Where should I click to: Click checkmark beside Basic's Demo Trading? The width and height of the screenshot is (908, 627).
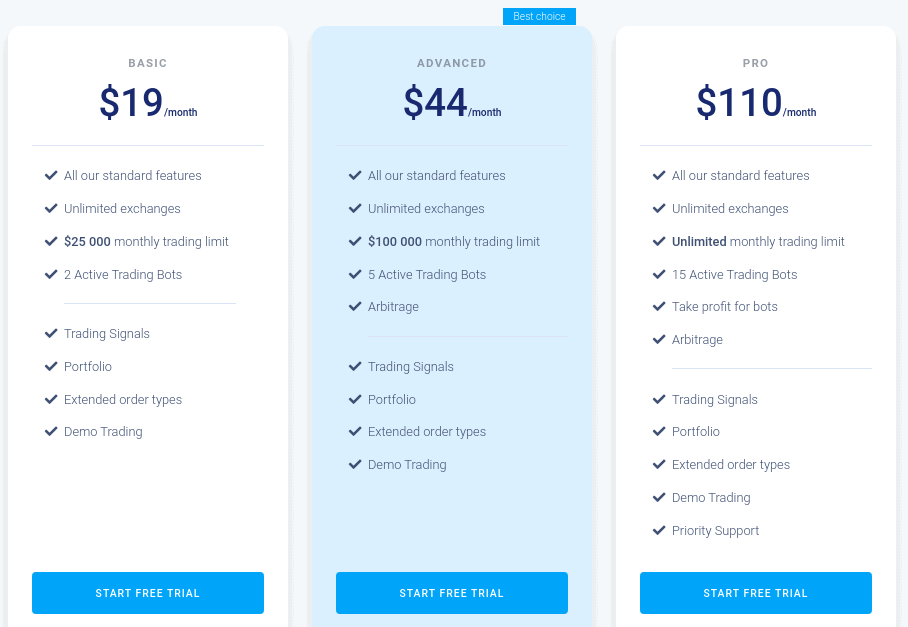(x=51, y=431)
